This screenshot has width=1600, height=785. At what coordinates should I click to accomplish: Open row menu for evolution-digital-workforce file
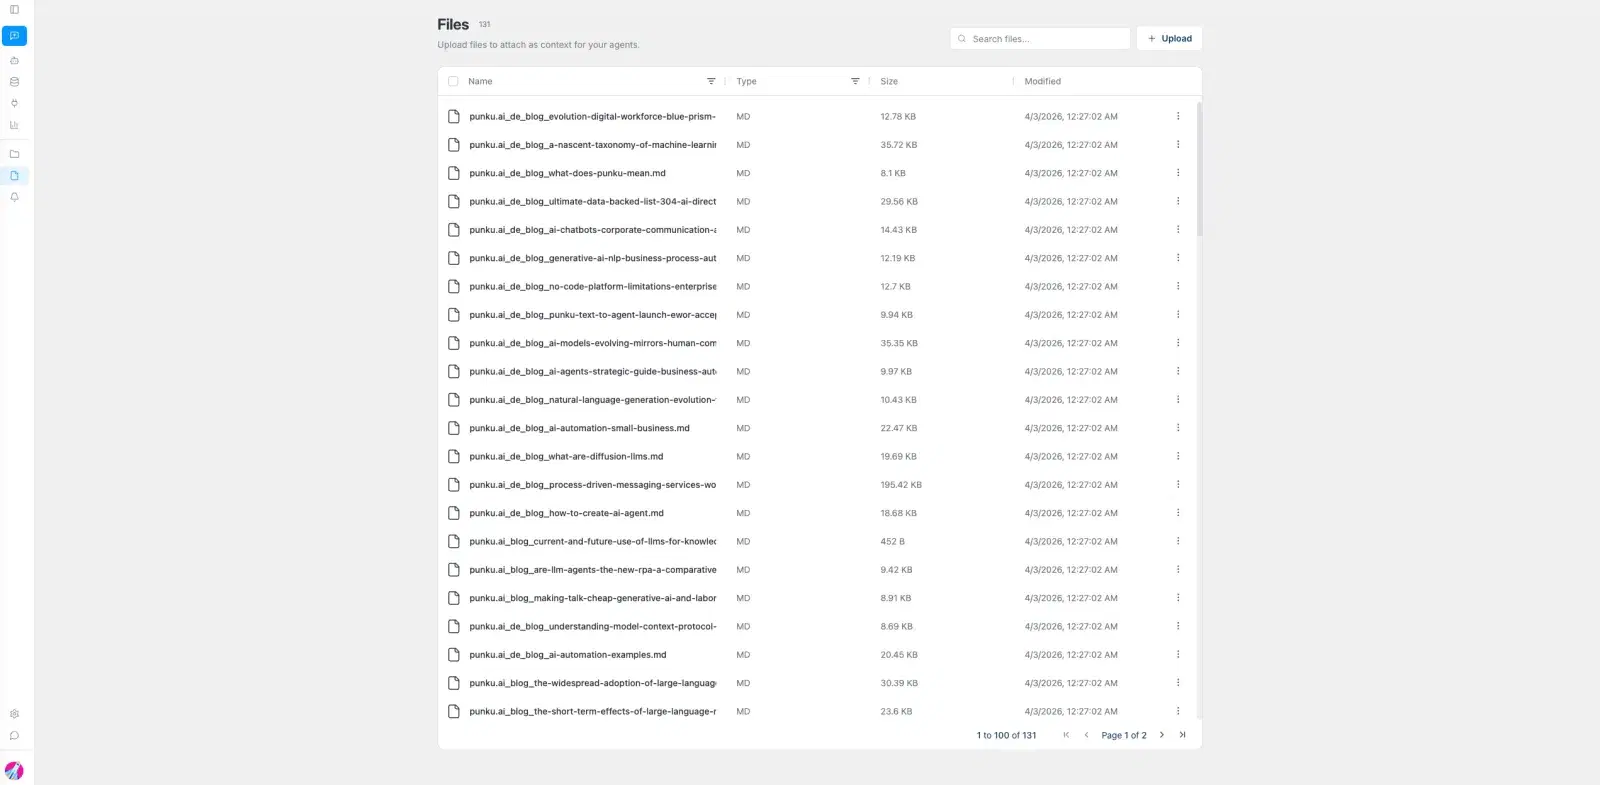(1178, 116)
